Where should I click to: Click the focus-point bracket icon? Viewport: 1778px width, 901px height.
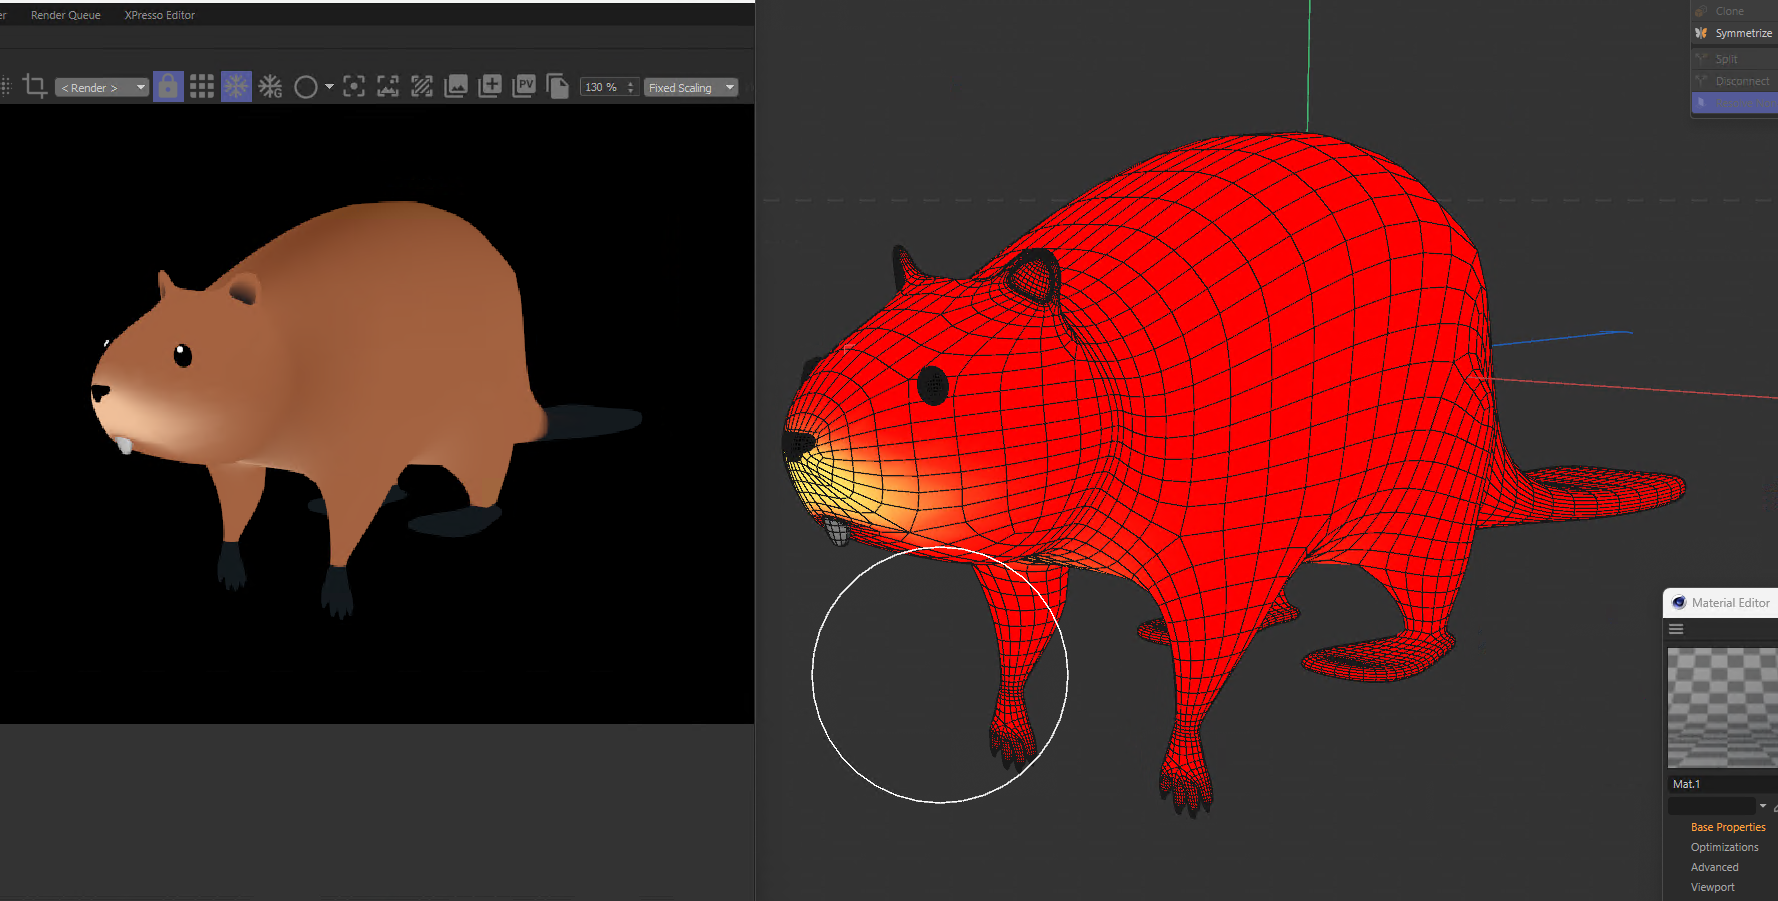pyautogui.click(x=354, y=87)
